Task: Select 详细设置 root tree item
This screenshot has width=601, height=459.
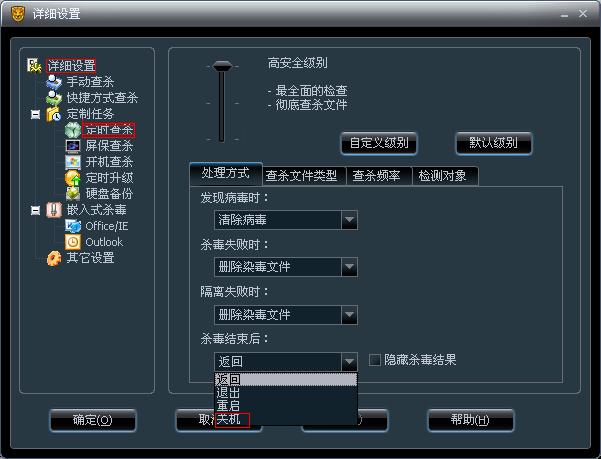Action: pos(71,66)
